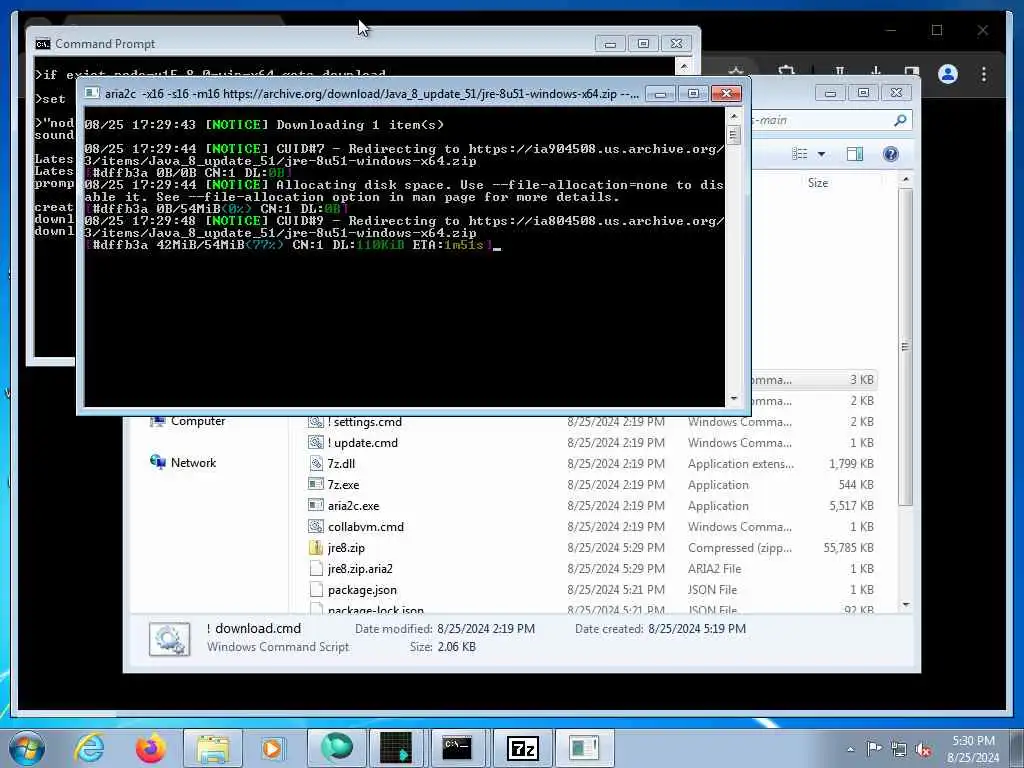Open the Explorer view options dropdown arrow
This screenshot has width=1024, height=768.
pos(822,154)
